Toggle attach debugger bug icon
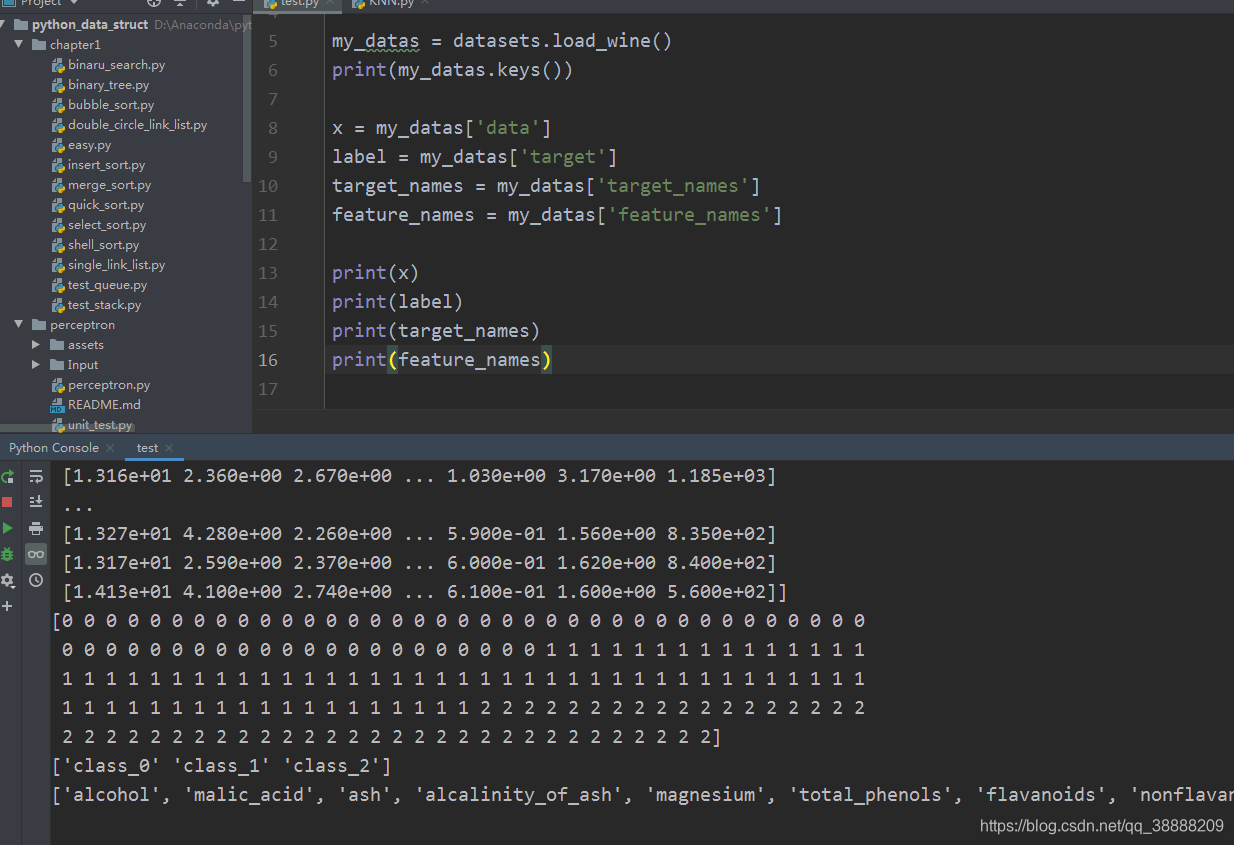 coord(9,554)
